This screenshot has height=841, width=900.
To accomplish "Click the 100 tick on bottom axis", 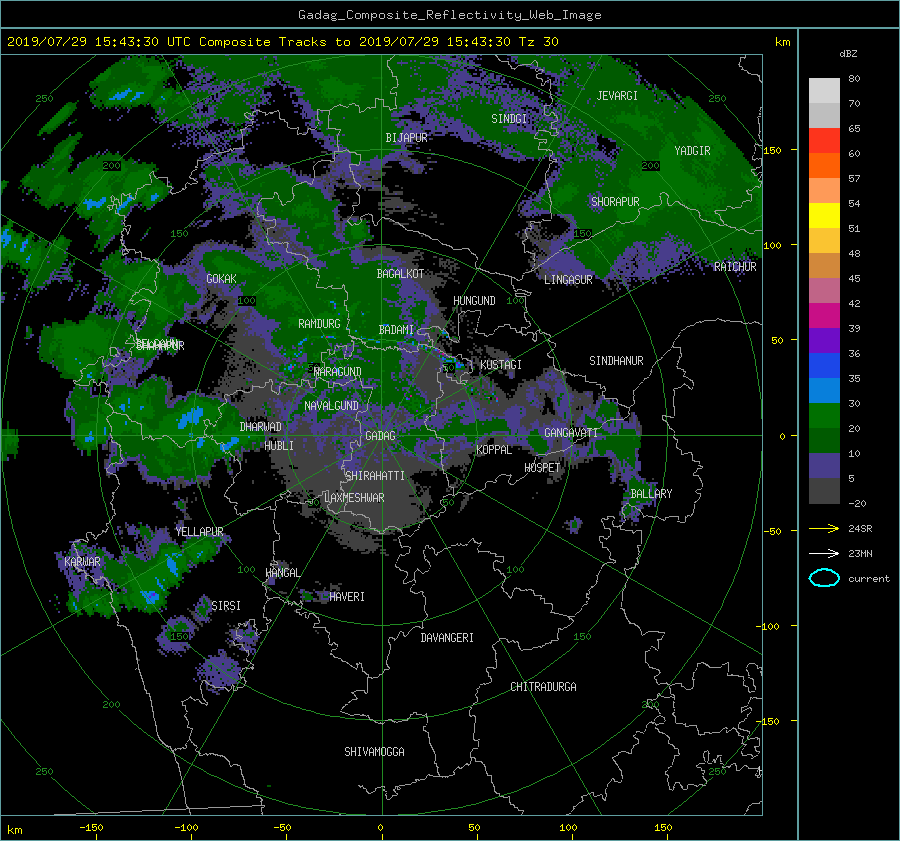I will (x=568, y=828).
